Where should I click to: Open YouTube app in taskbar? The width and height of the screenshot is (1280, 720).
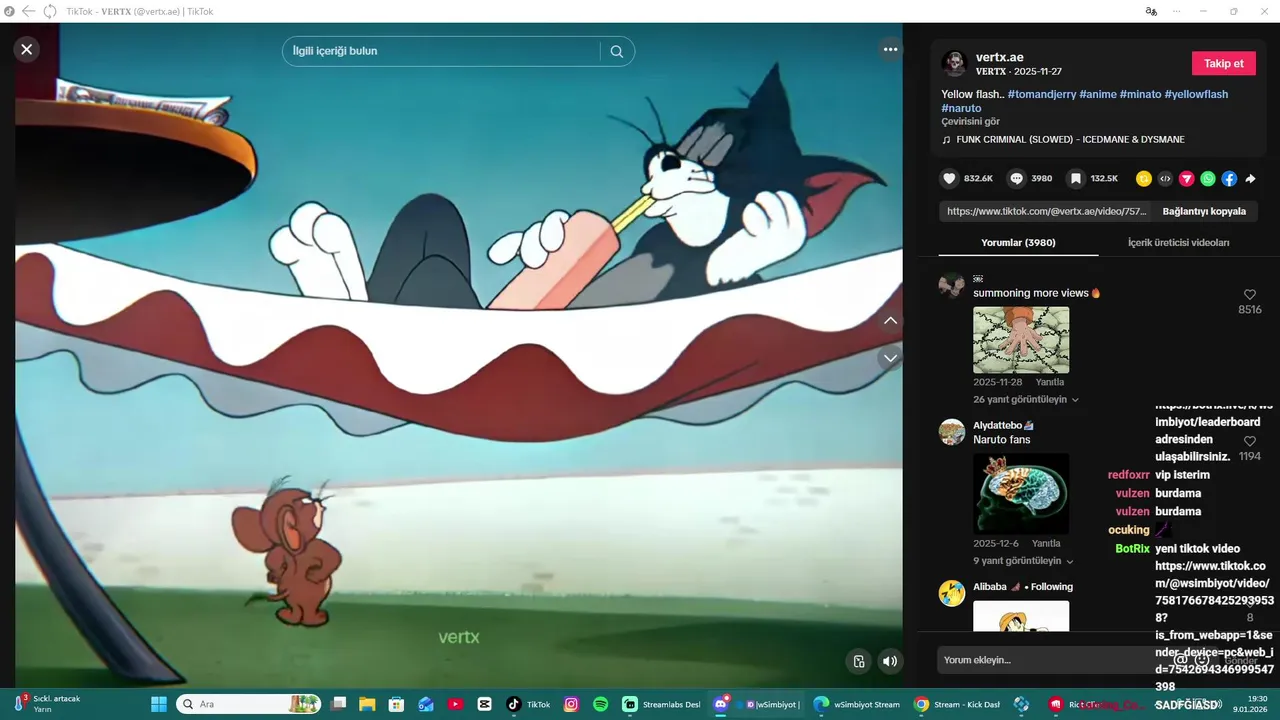point(455,704)
